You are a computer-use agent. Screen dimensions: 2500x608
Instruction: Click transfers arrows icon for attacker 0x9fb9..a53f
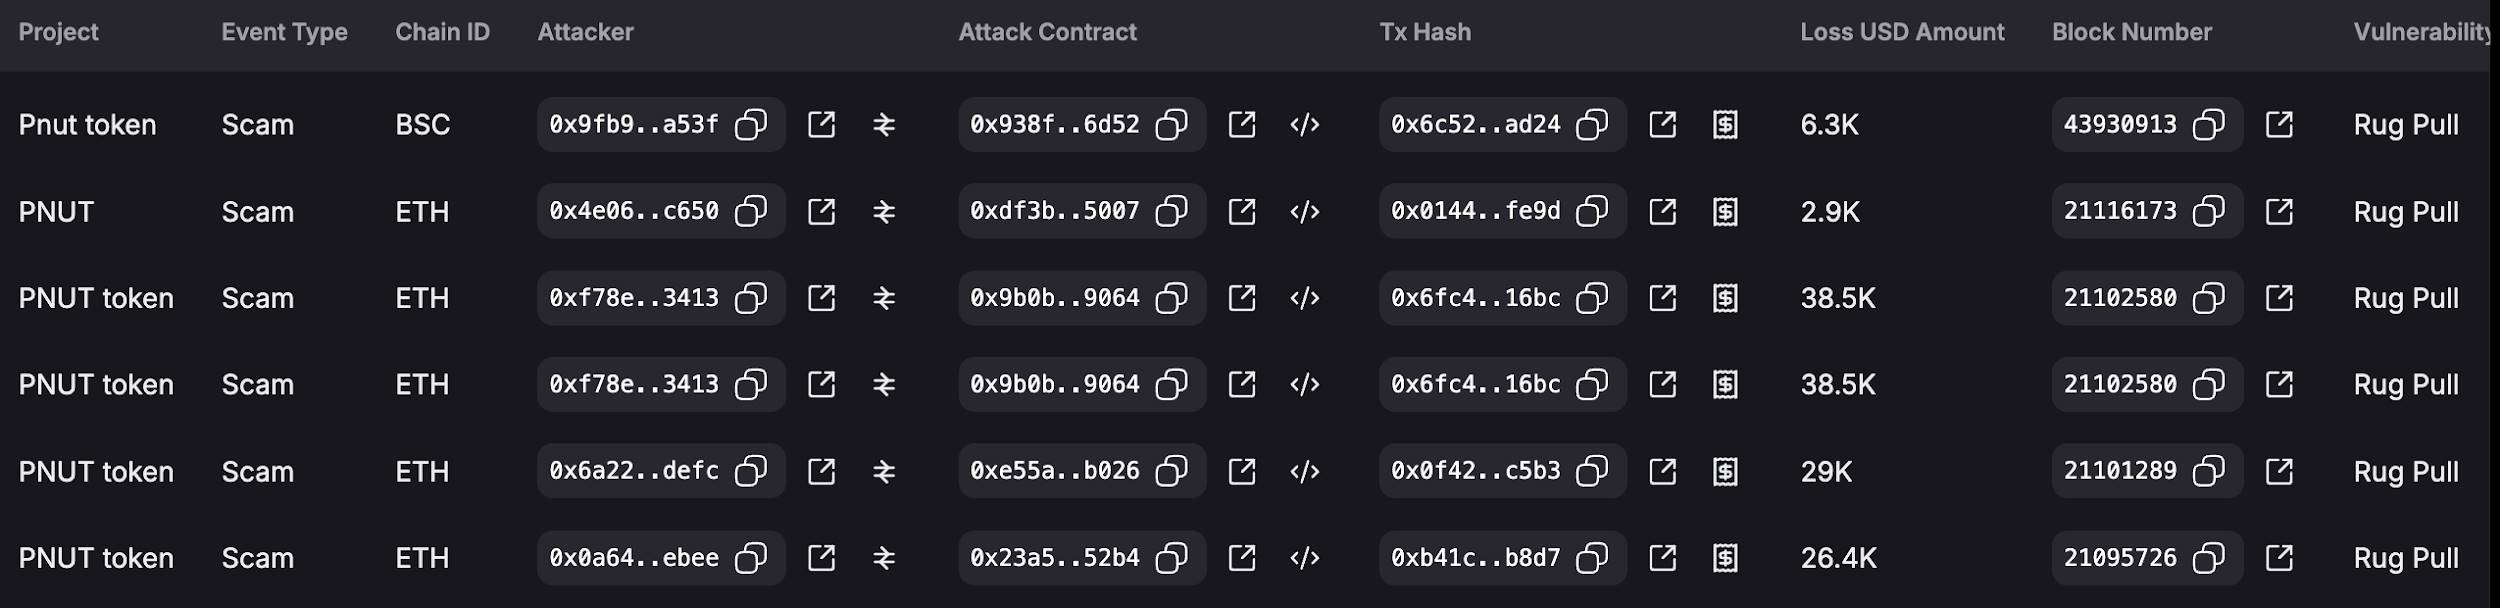pyautogui.click(x=884, y=125)
